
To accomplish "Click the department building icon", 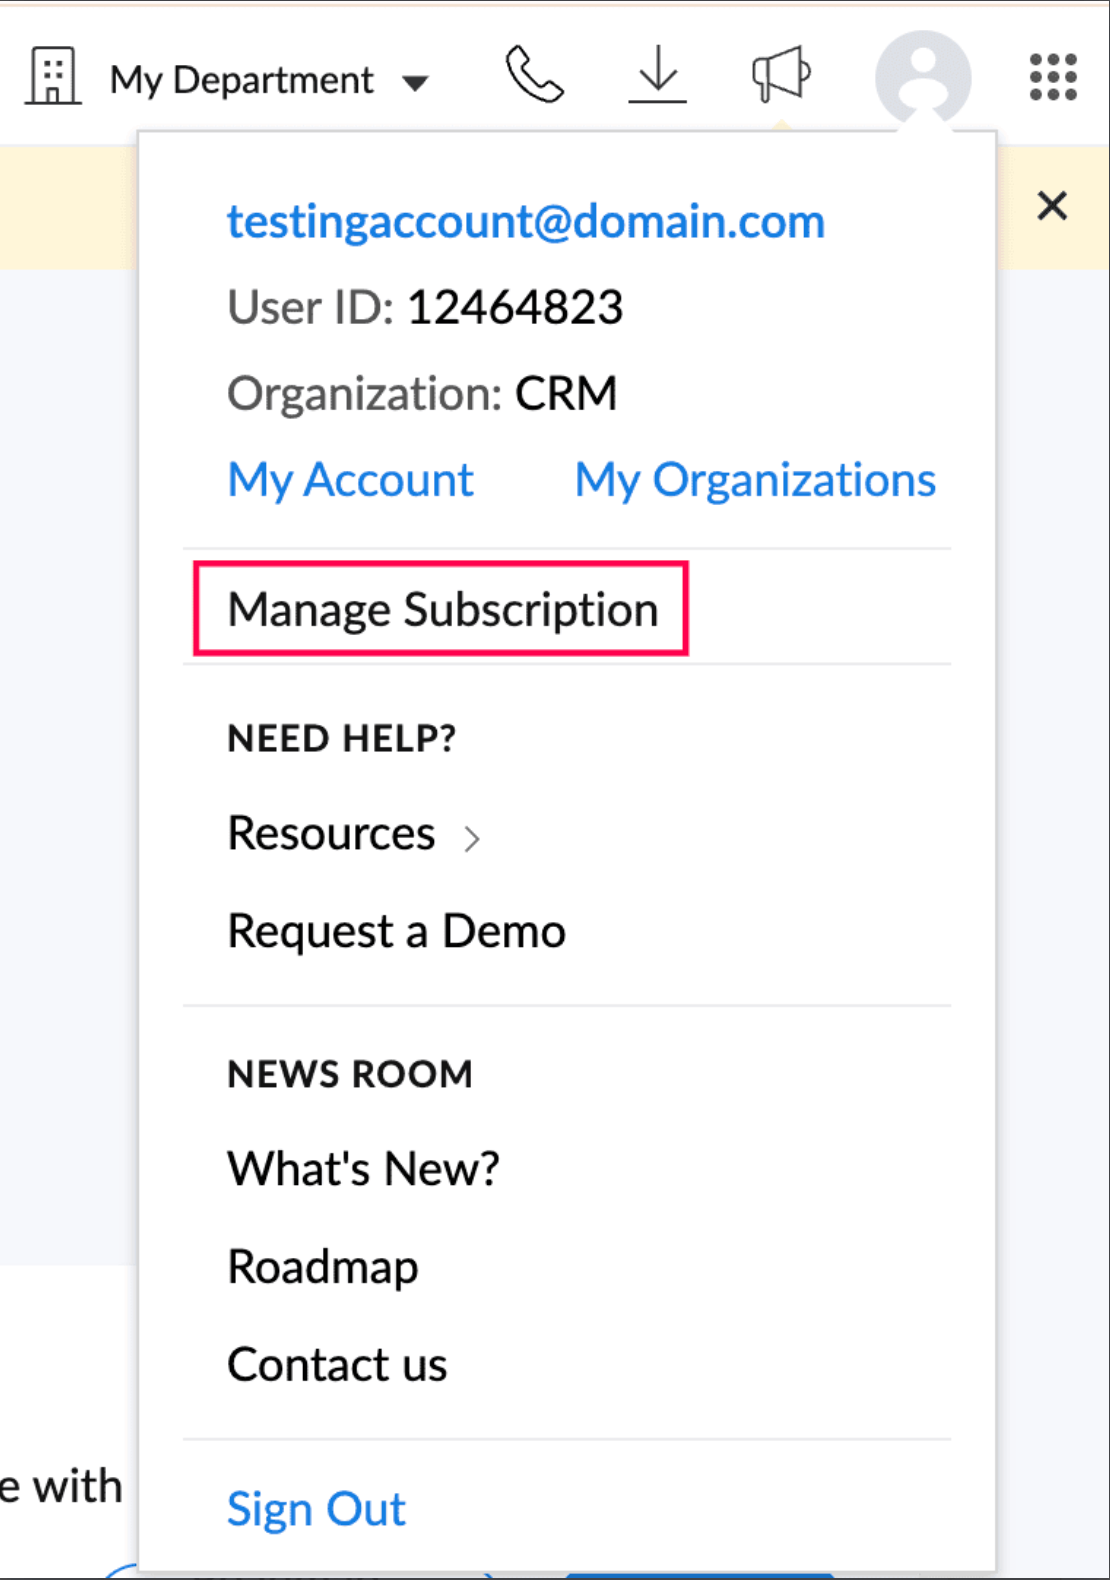I will click(53, 77).
